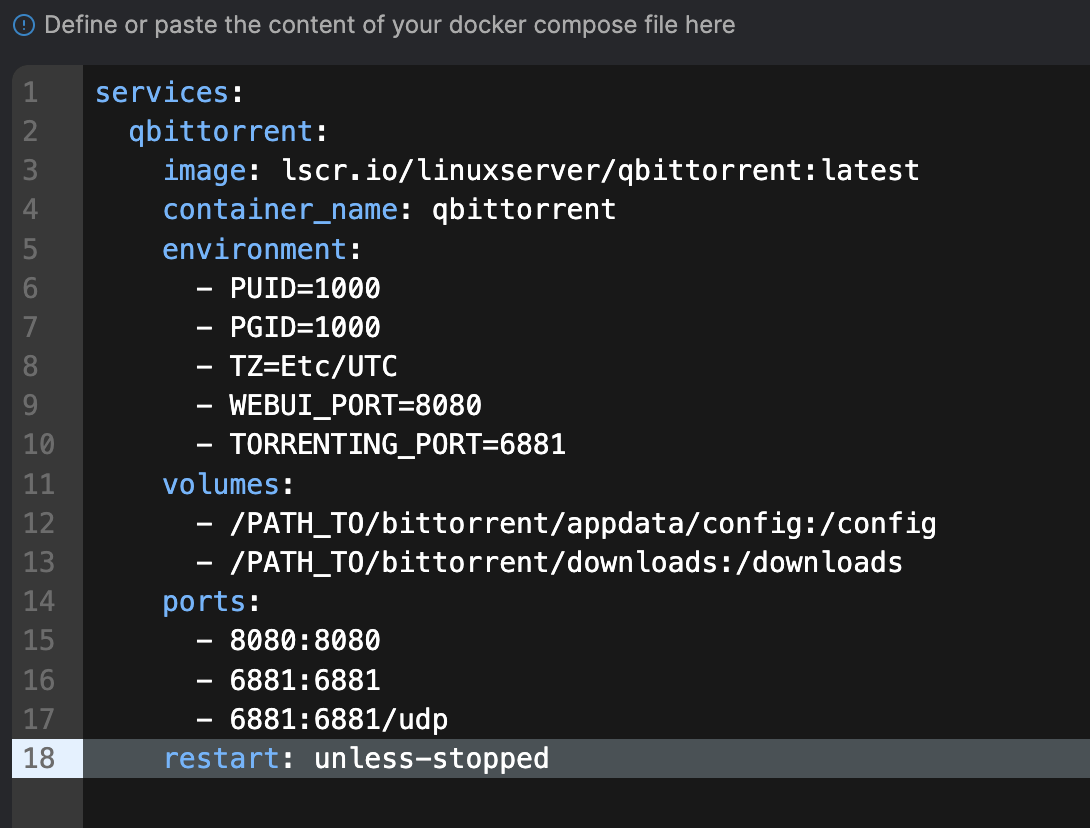The image size is (1090, 828).
Task: Click the 'ports' key
Action: pos(204,601)
